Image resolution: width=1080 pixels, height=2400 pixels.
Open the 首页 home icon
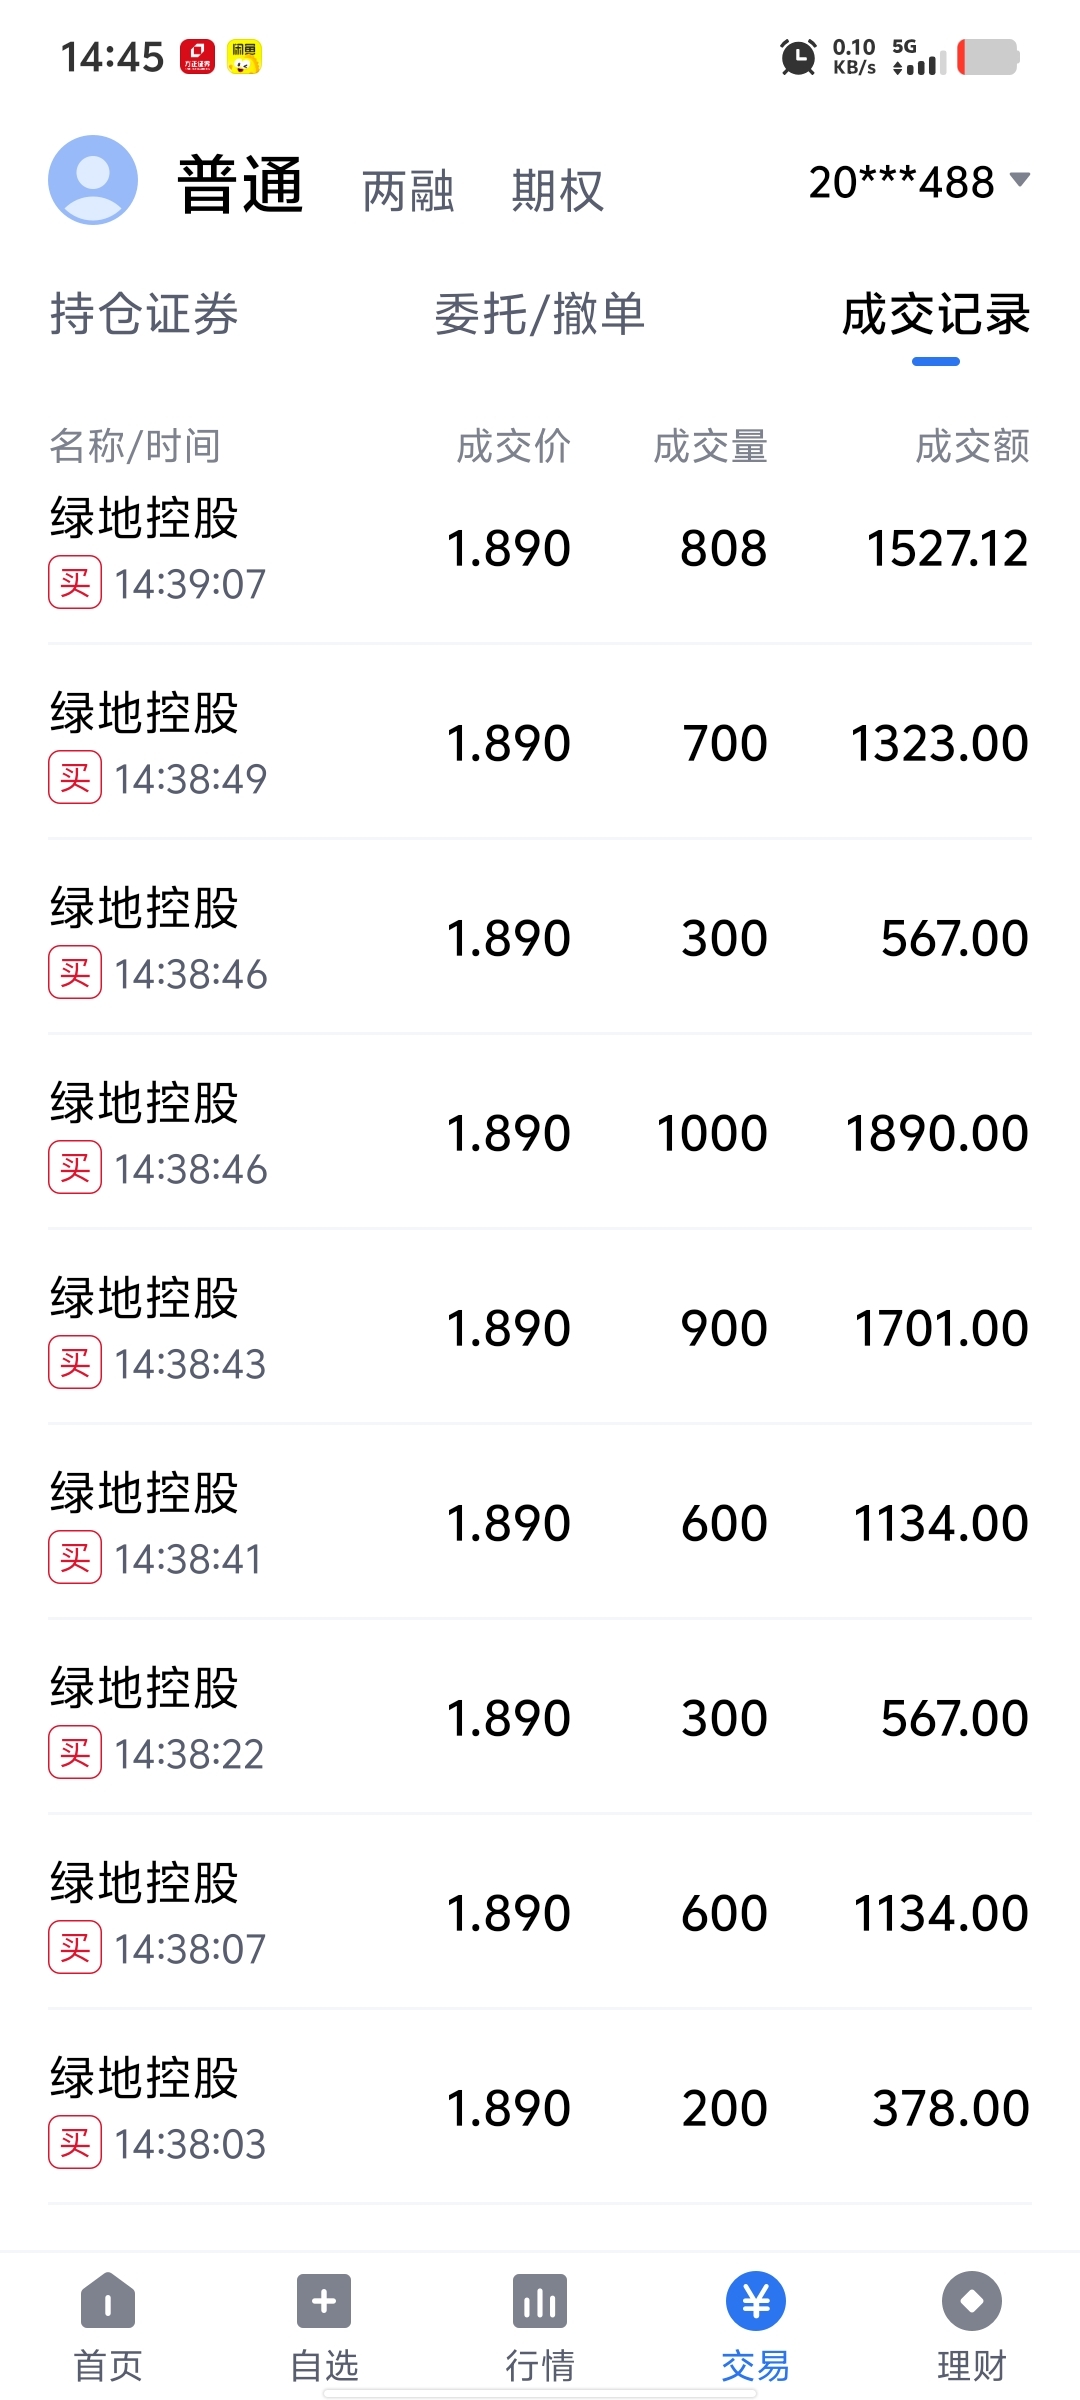[108, 2301]
